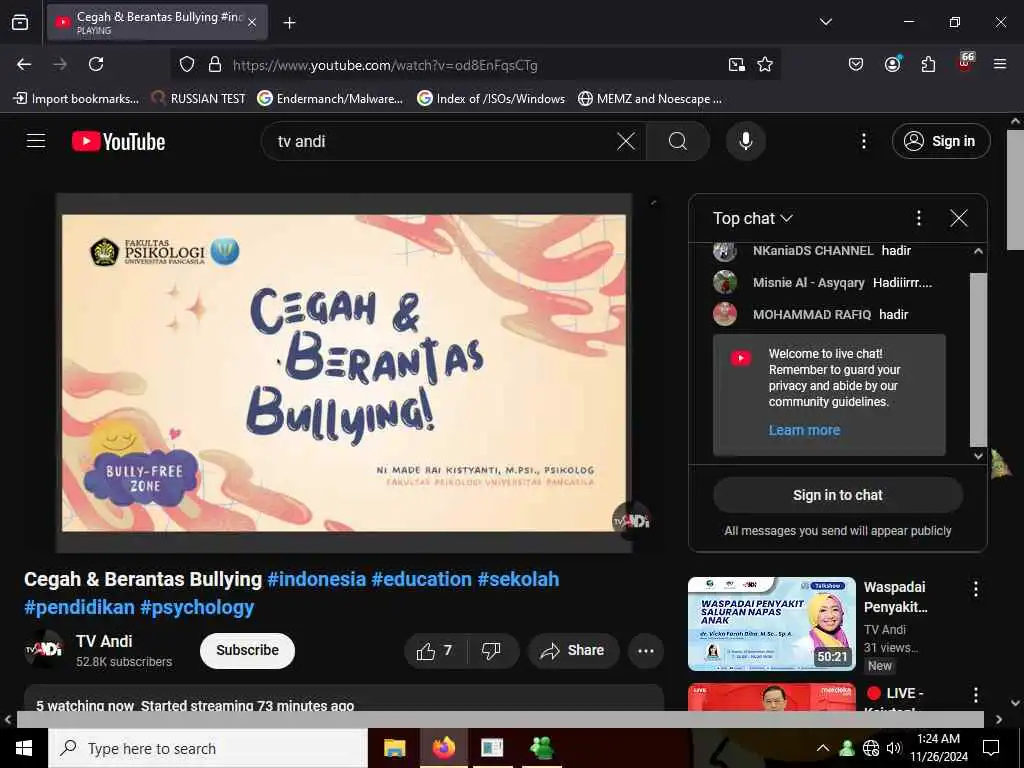1024x768 pixels.
Task: Open the #psychology hashtag link
Action: coord(197,607)
